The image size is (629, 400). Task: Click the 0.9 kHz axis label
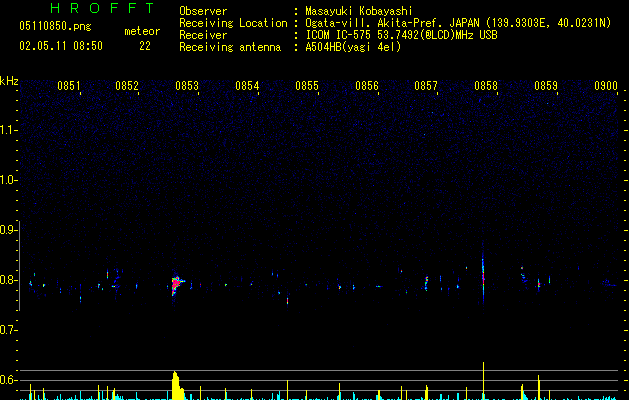point(7,230)
